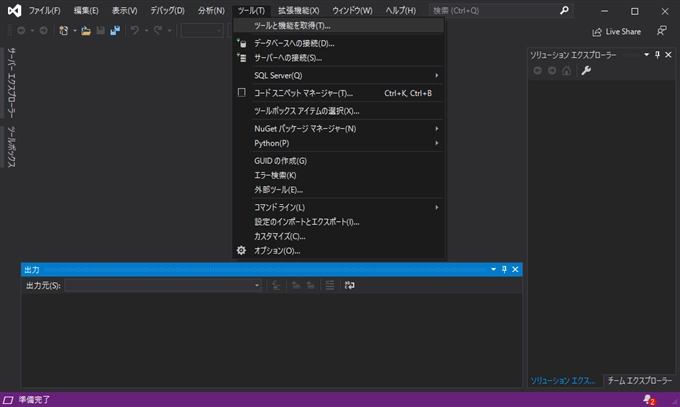This screenshot has width=680, height=407.
Task: Expand the コマンド ライン(L) submenu
Action: coord(338,207)
